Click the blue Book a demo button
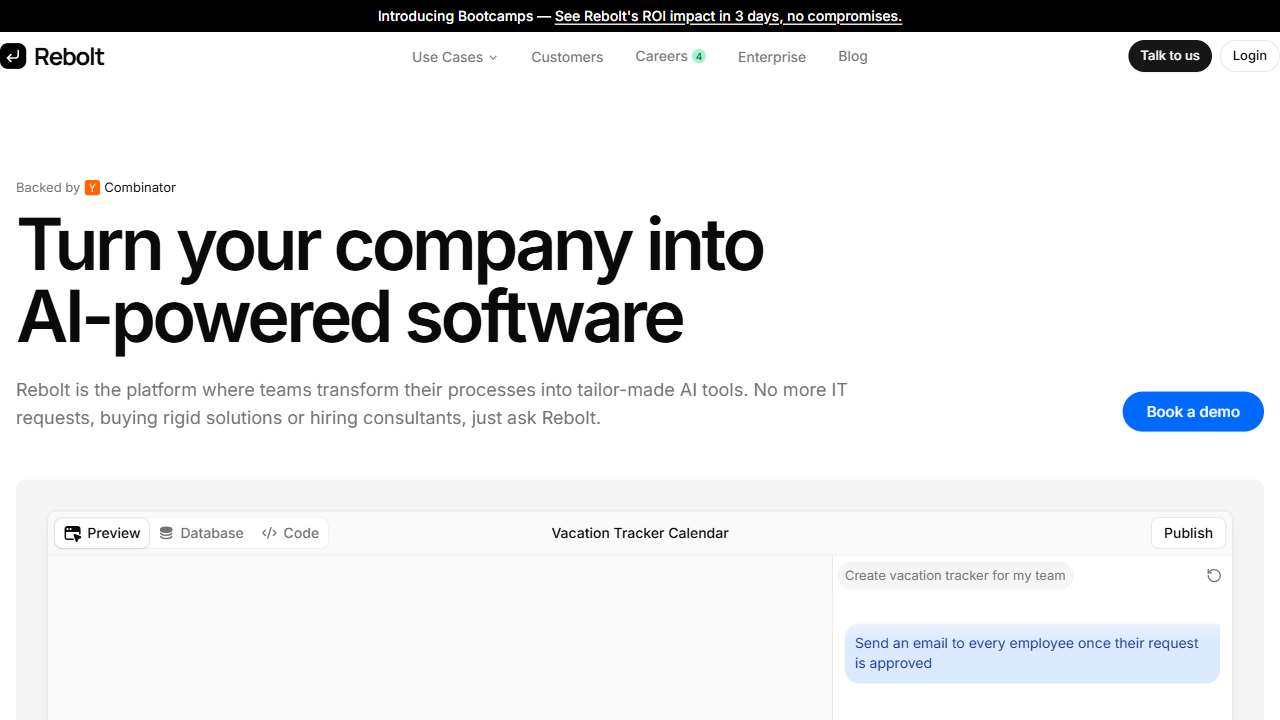 (x=1192, y=411)
